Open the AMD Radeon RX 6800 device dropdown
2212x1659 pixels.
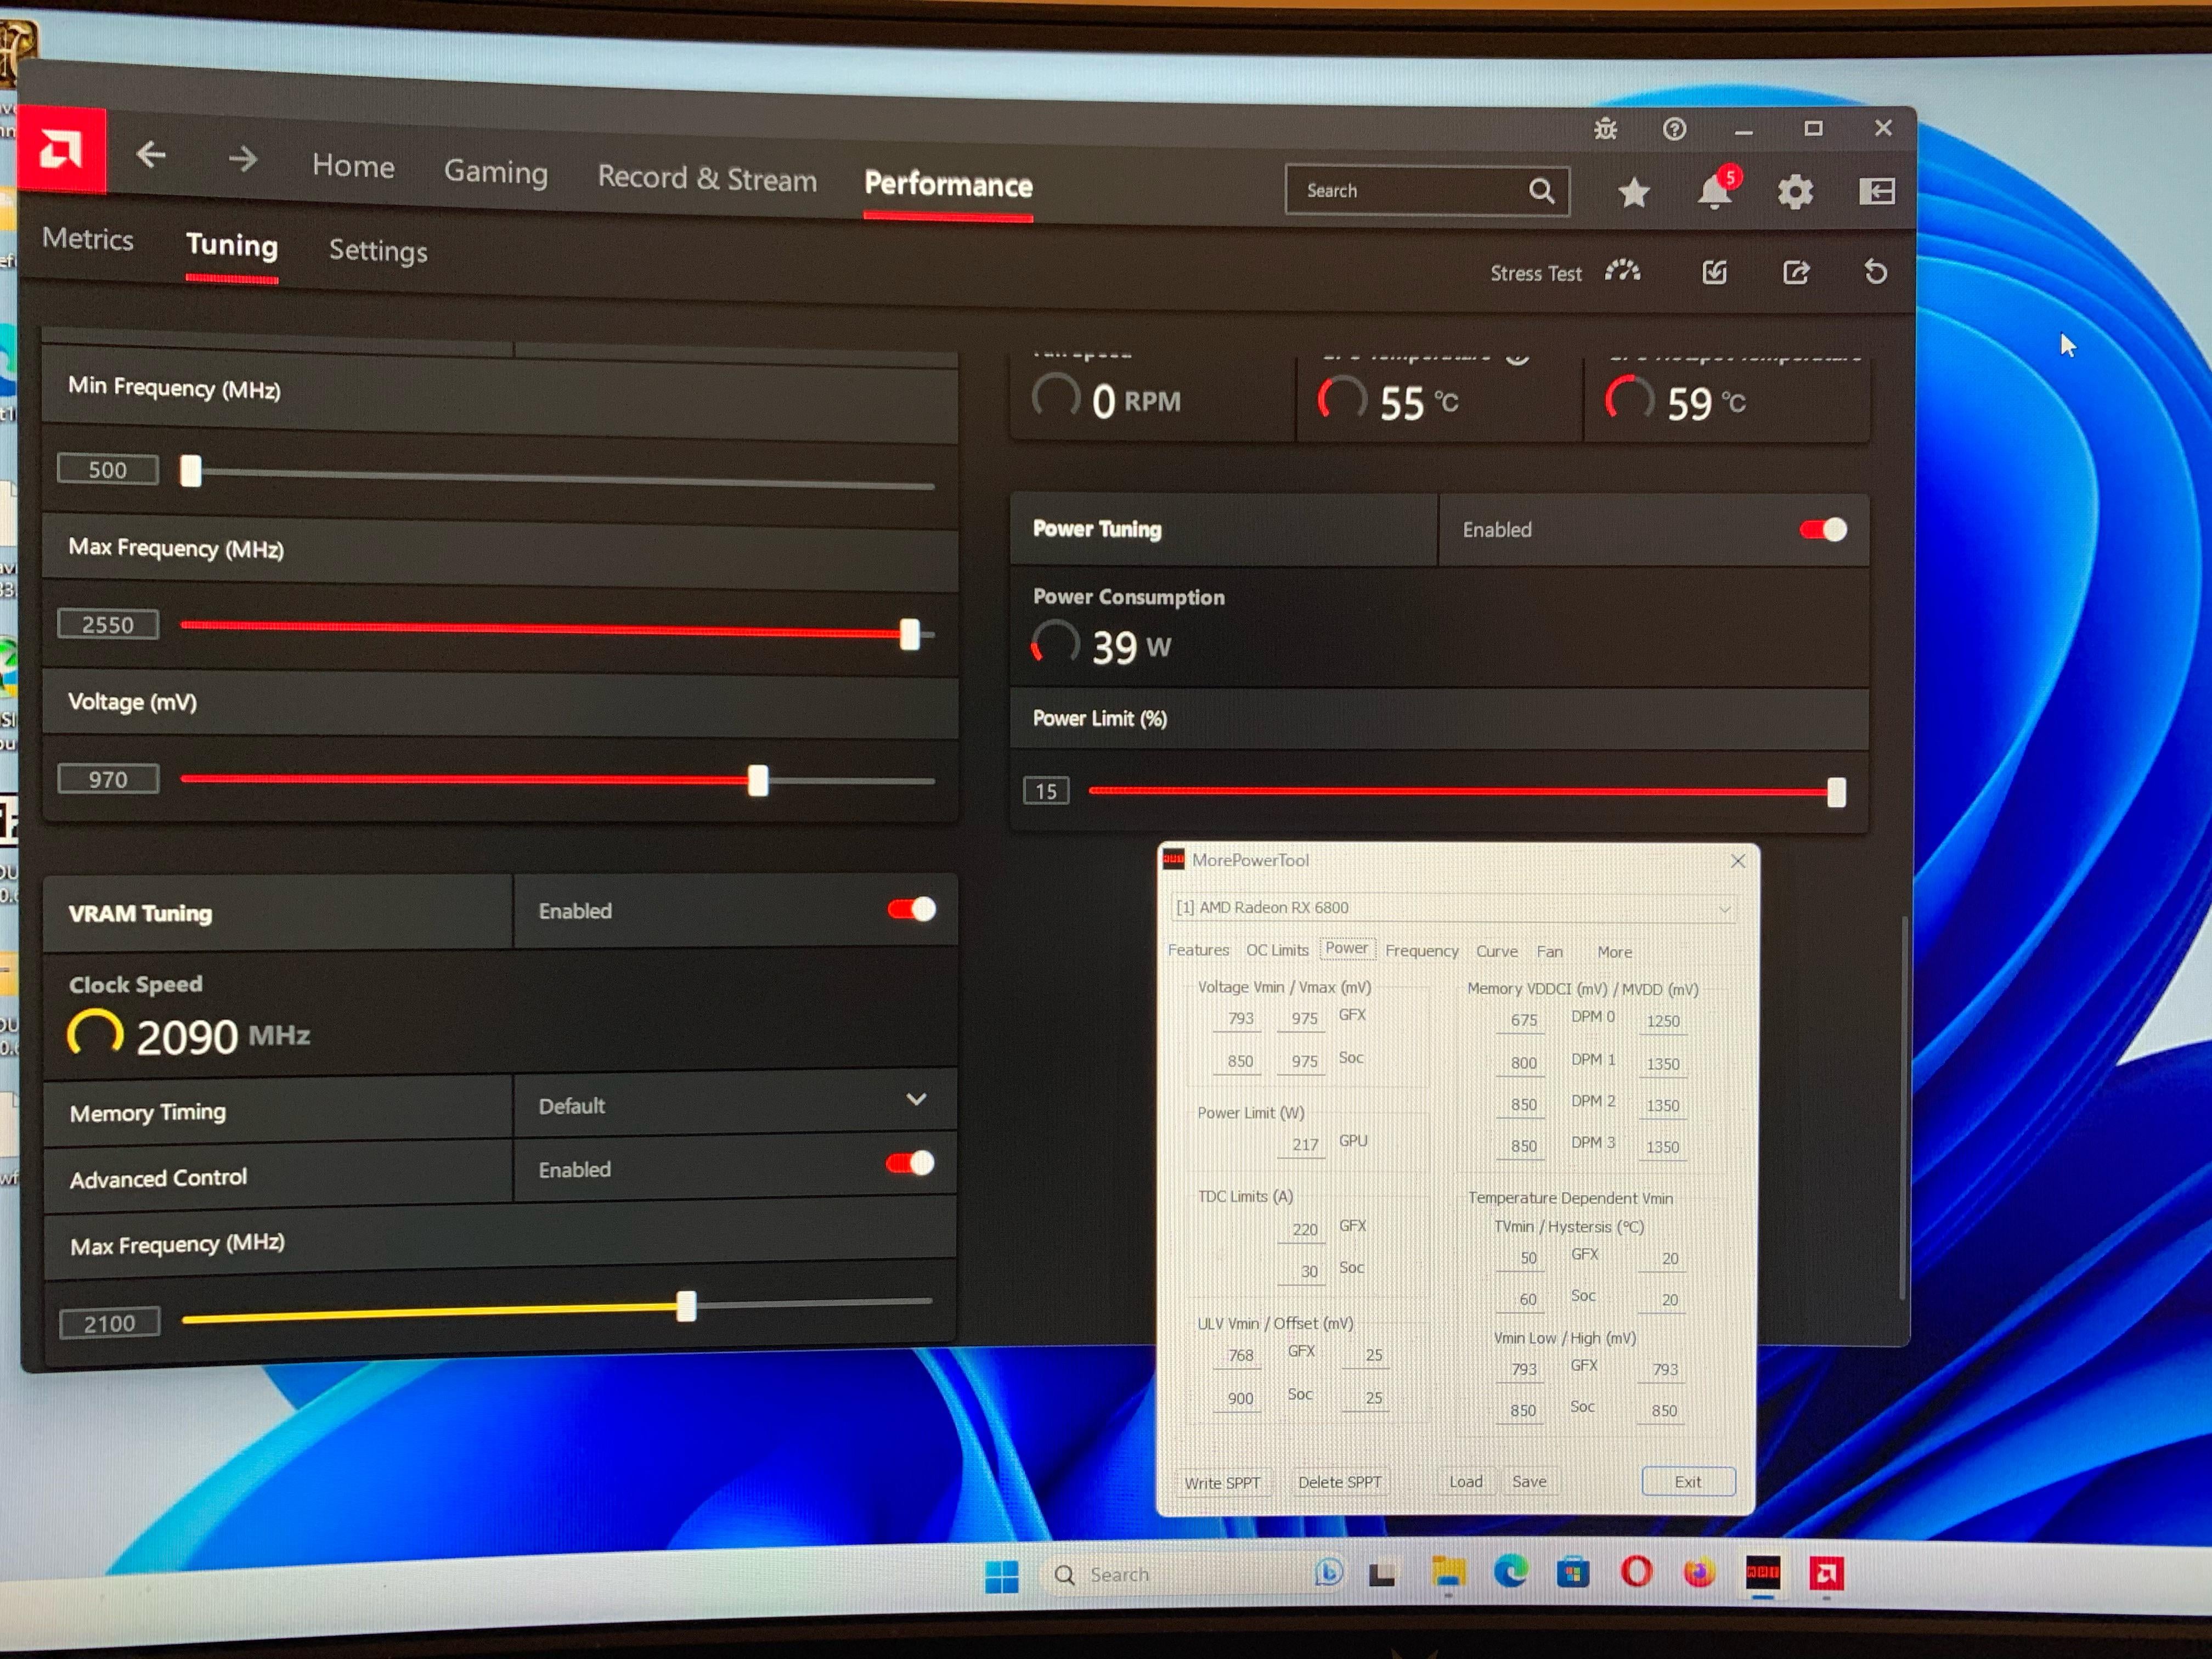[1453, 908]
